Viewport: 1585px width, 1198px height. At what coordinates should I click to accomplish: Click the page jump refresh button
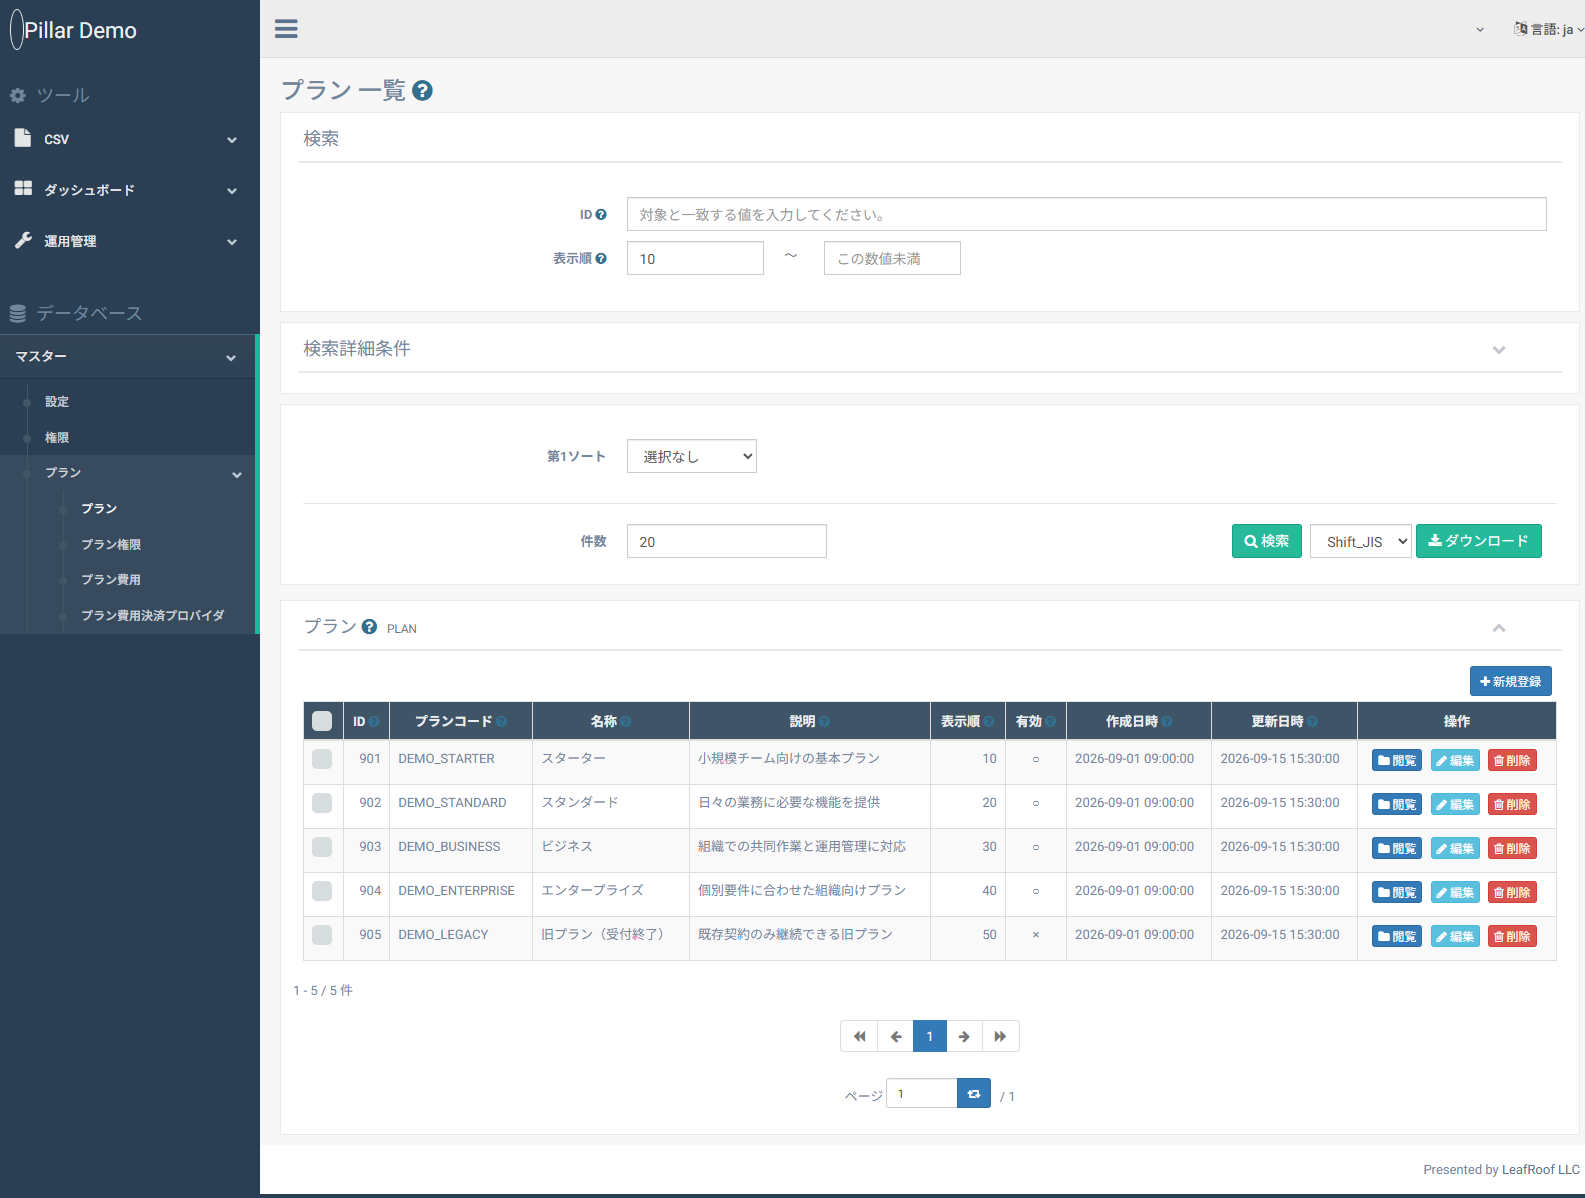pos(974,1094)
